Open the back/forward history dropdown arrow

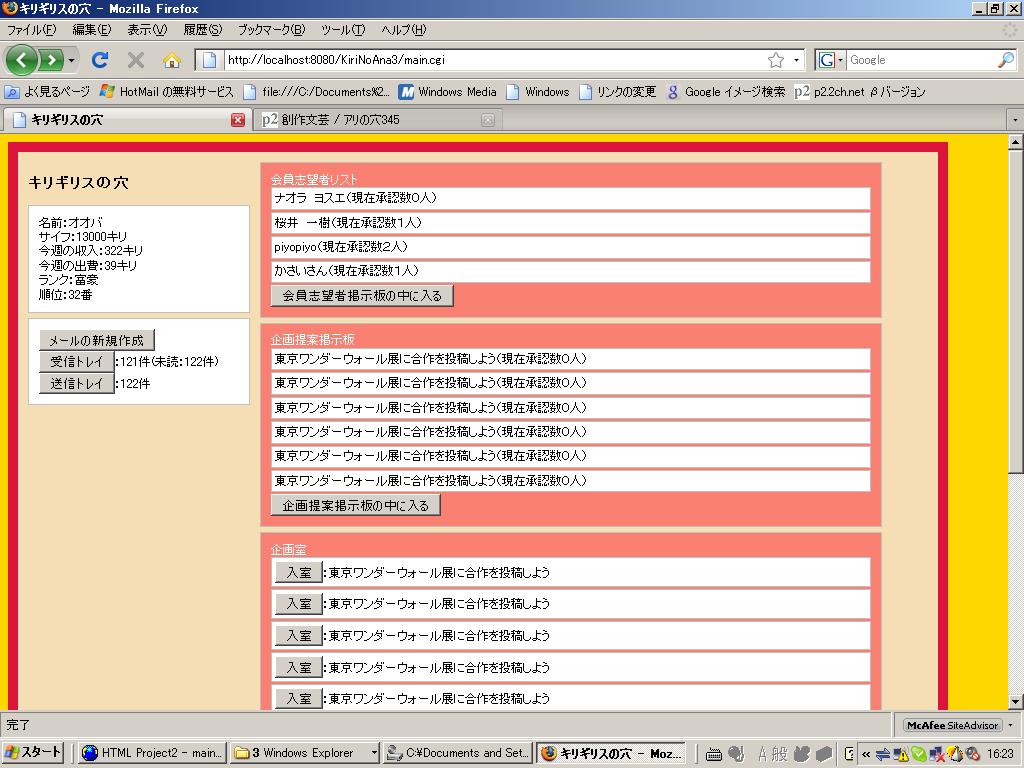click(71, 61)
